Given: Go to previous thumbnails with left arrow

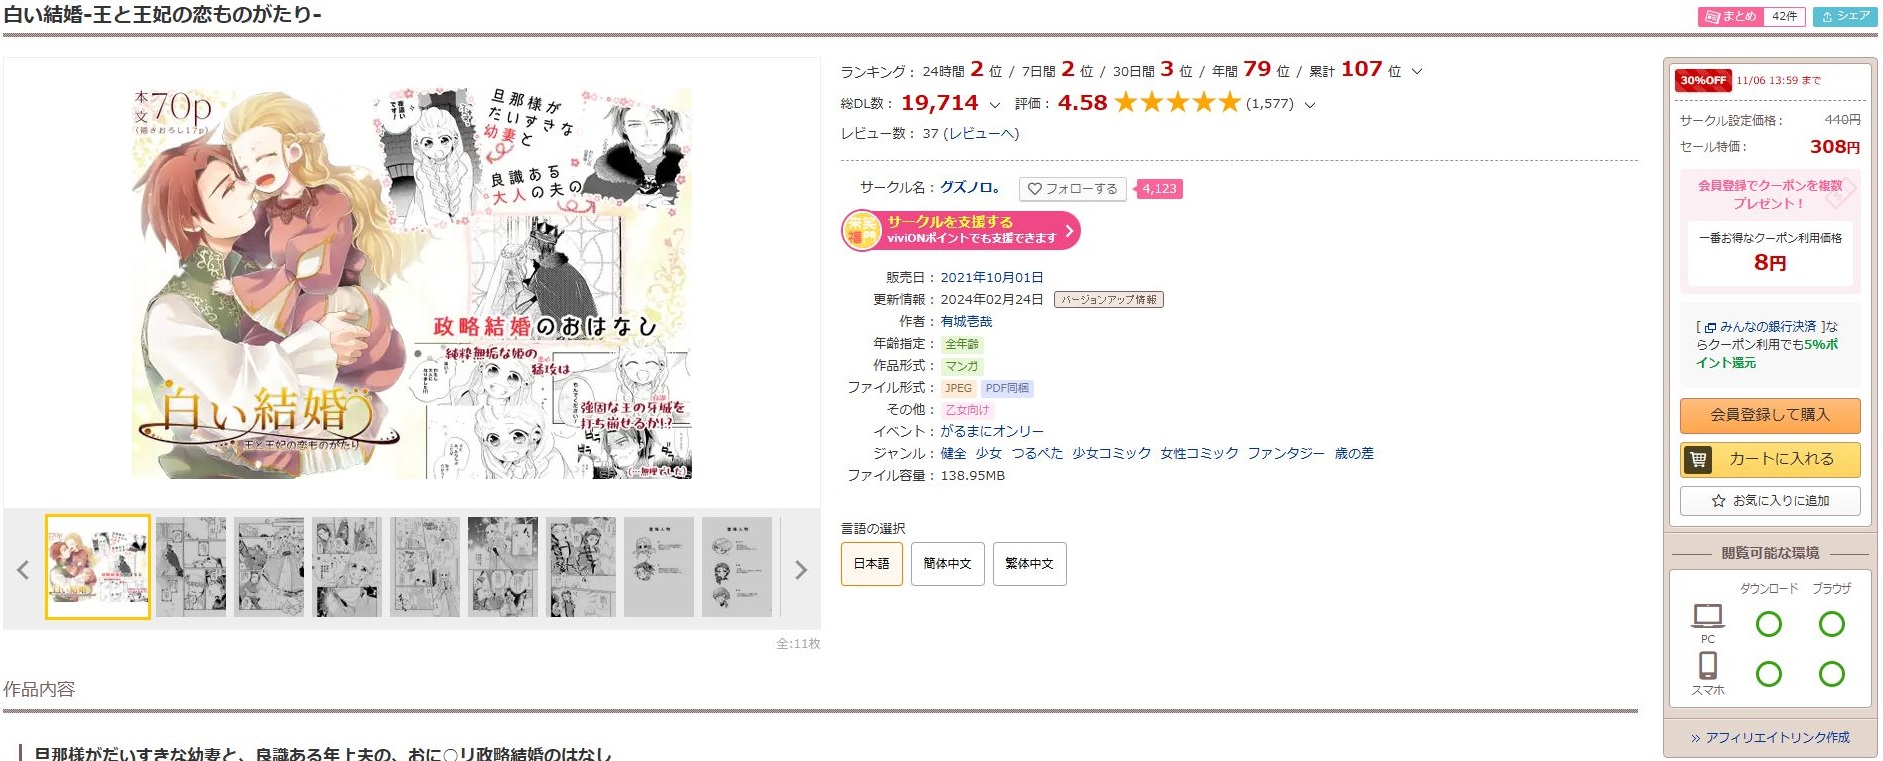Looking at the screenshot, I should coord(23,570).
